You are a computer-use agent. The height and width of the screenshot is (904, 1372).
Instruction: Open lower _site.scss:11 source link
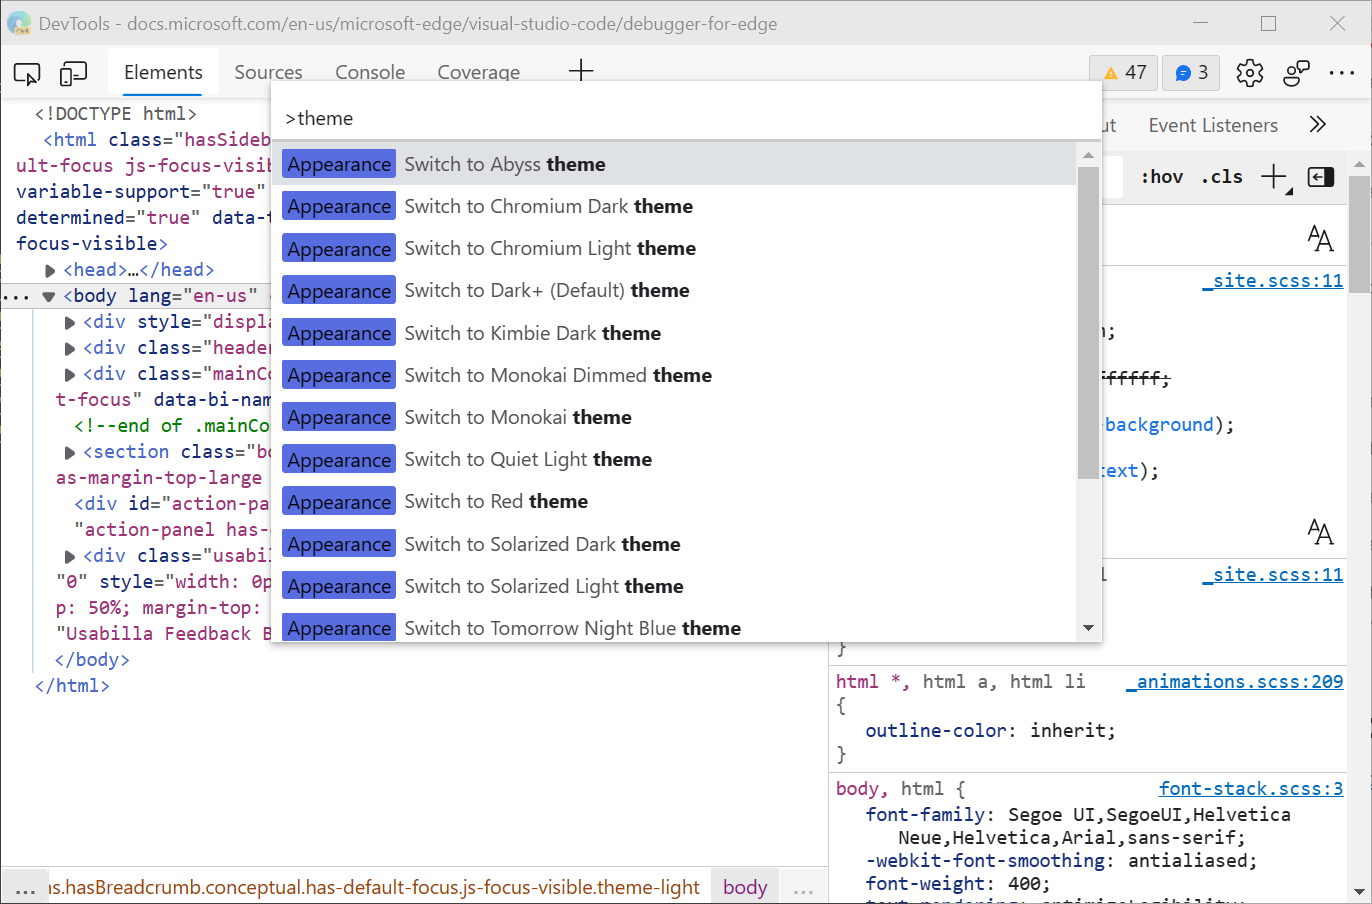tap(1273, 574)
